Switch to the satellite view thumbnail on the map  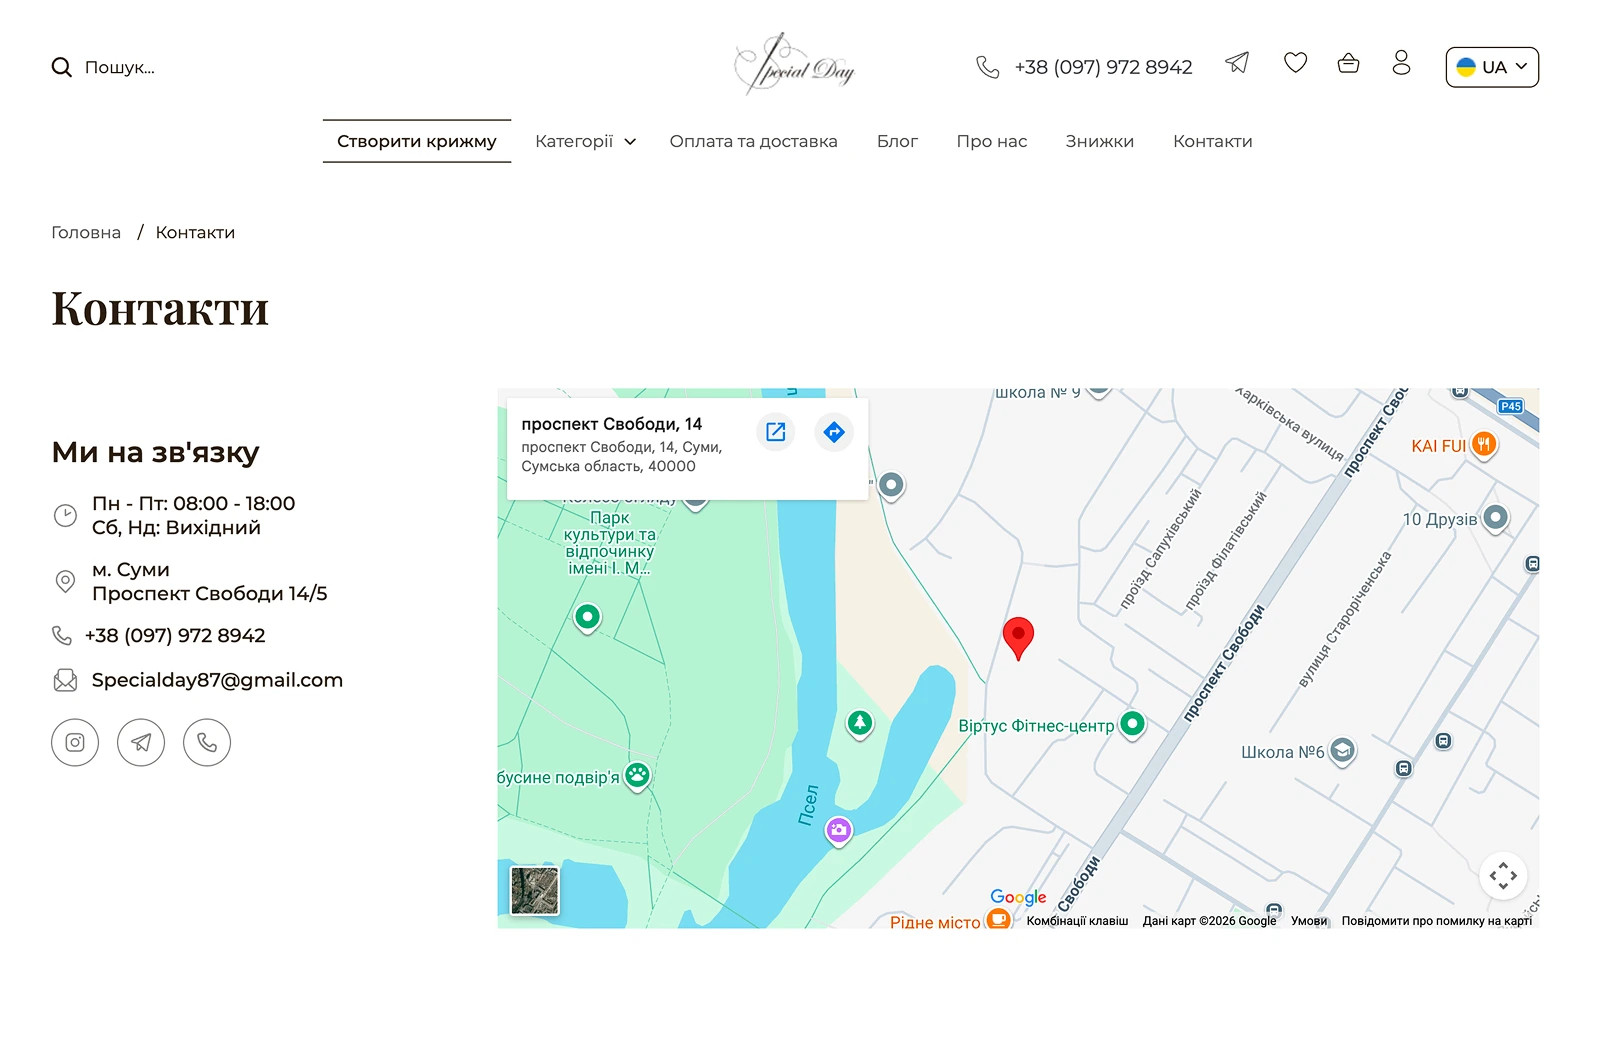535,890
